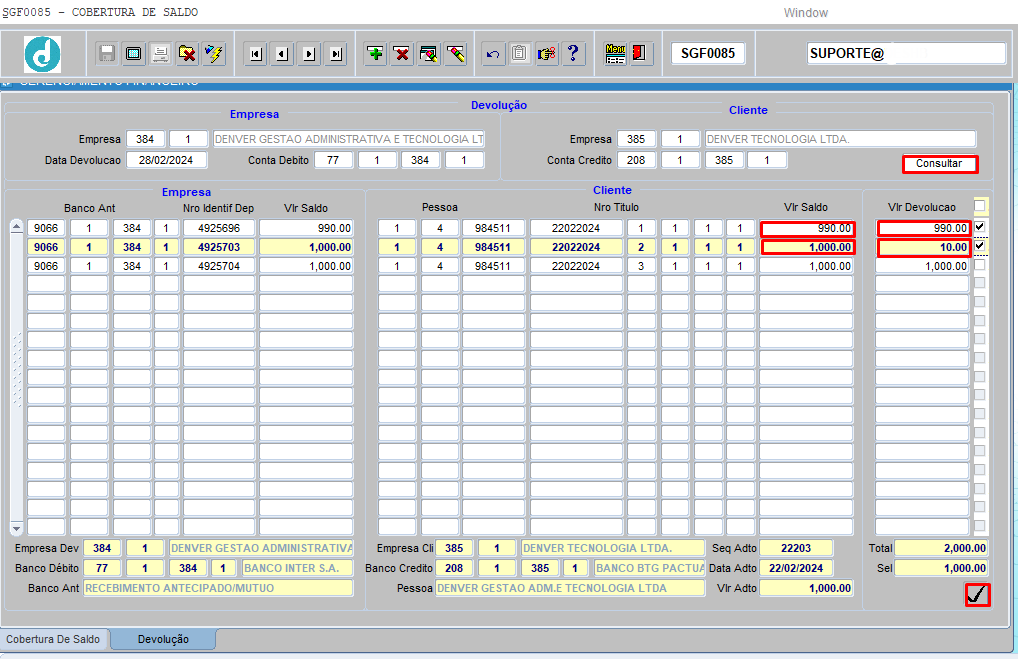Click the clipboard paste icon
The image size is (1018, 659).
[519, 53]
